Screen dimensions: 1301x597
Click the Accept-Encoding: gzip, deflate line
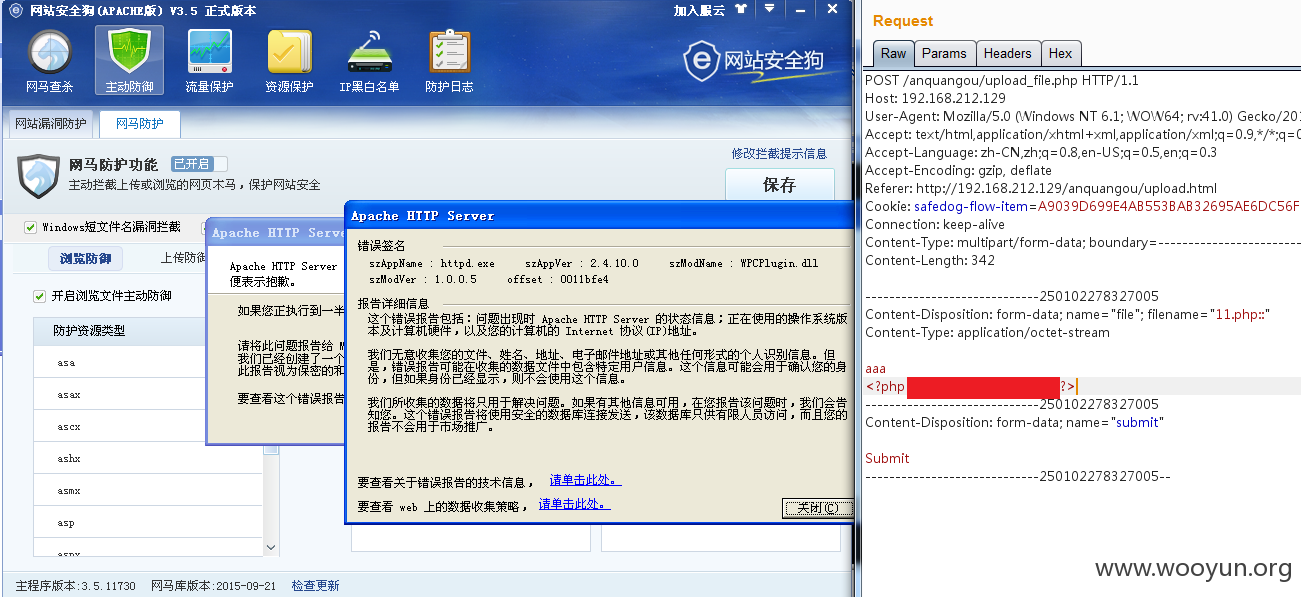click(958, 170)
